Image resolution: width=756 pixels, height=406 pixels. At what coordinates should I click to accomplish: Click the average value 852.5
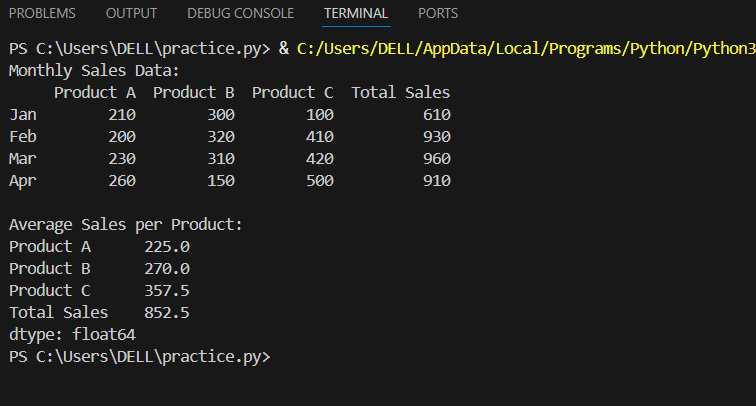(x=167, y=313)
